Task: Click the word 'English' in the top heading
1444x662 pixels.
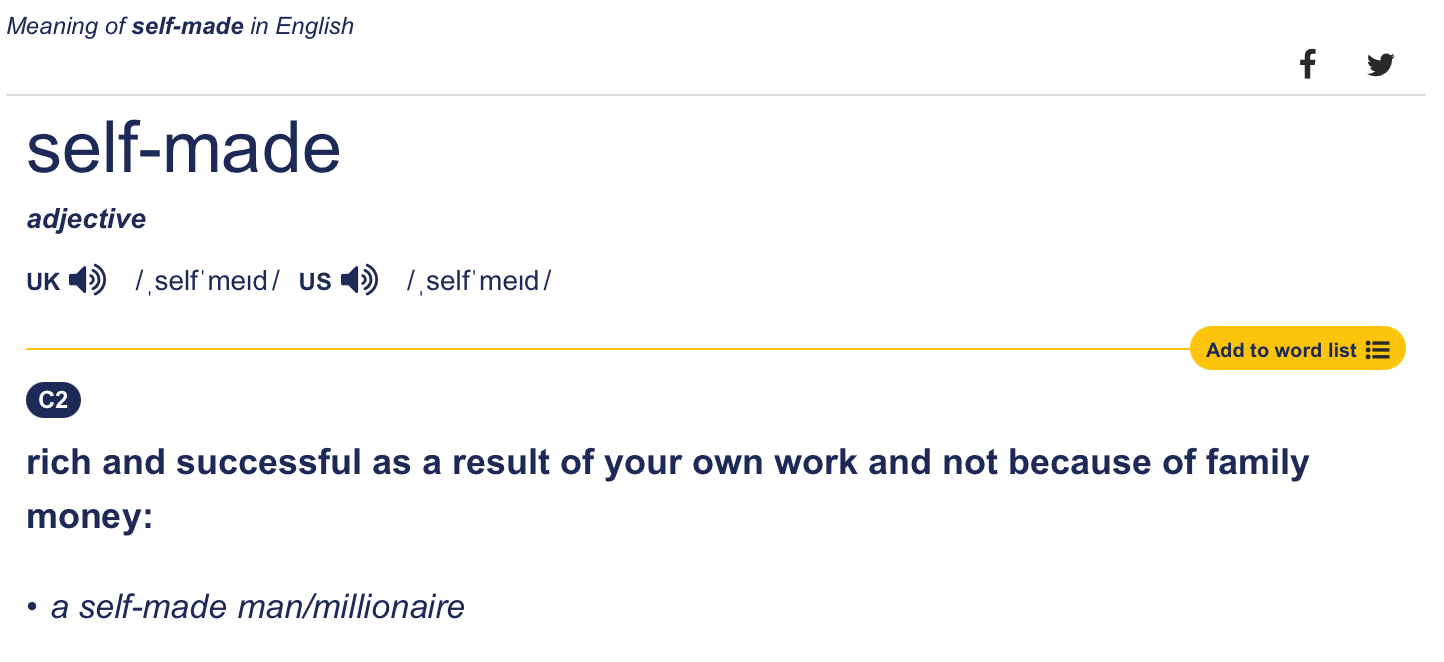Action: tap(315, 26)
